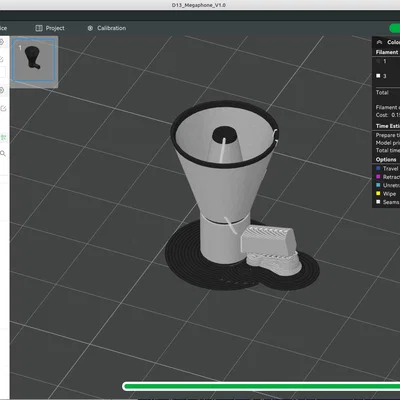Click the Time Estimation header in legend
Viewport: 400px width, 400px height.
388,126
